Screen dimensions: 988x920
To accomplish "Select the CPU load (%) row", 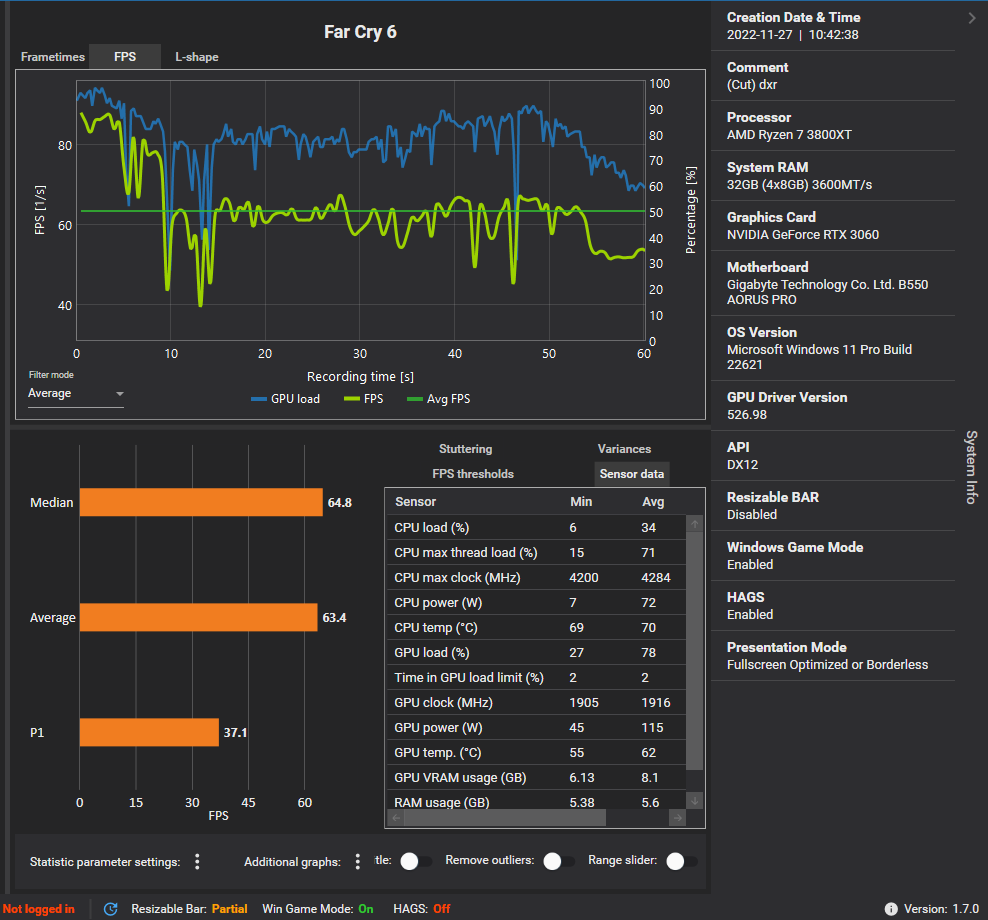I will [x=536, y=527].
